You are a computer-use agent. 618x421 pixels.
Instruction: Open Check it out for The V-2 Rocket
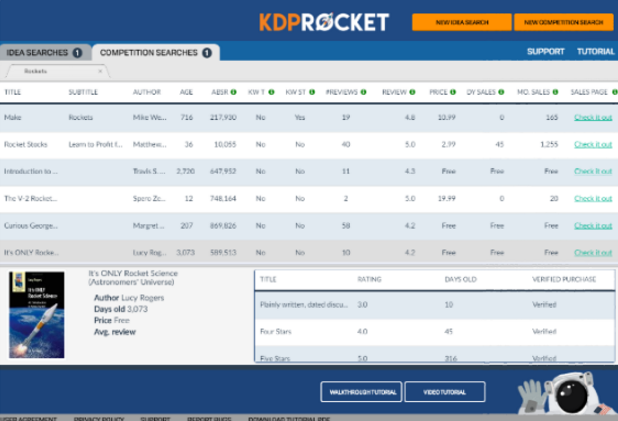point(593,198)
